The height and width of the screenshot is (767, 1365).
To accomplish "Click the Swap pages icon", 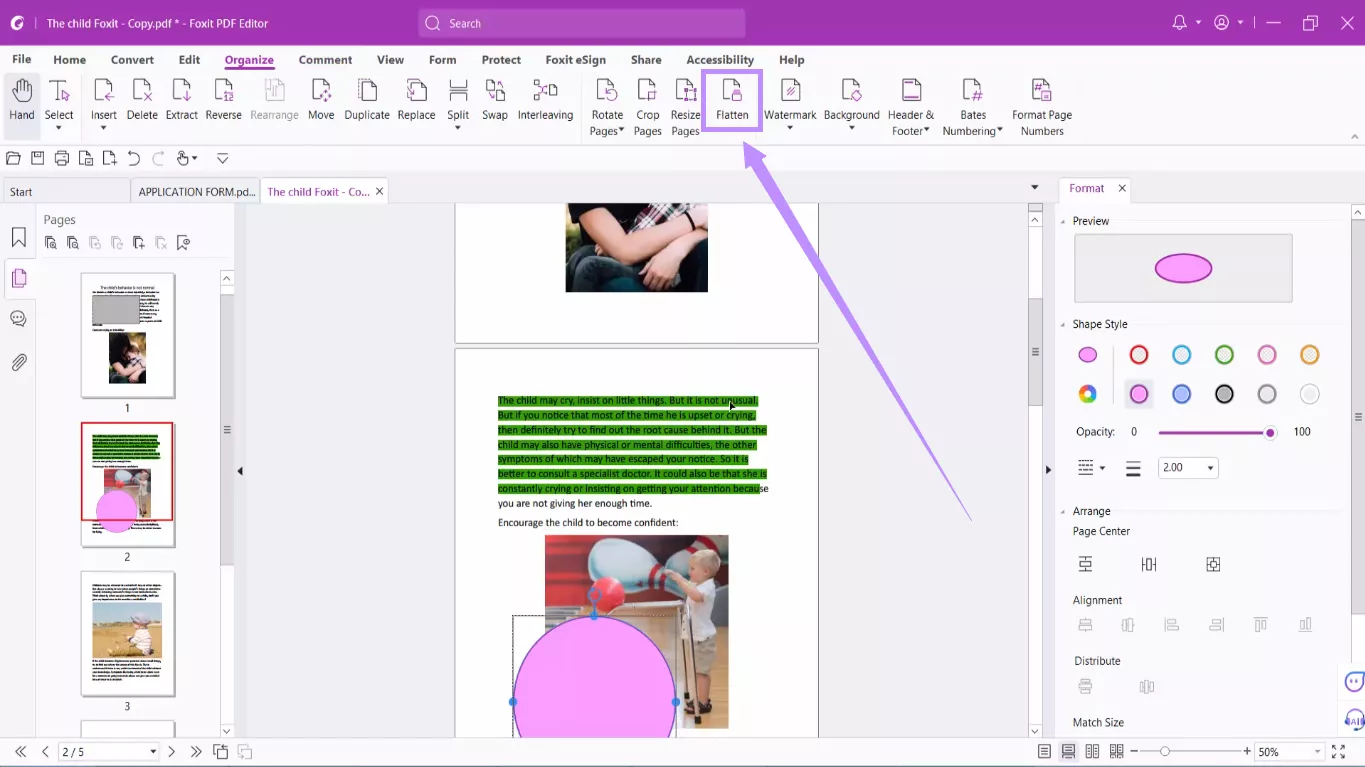I will pyautogui.click(x=495, y=100).
